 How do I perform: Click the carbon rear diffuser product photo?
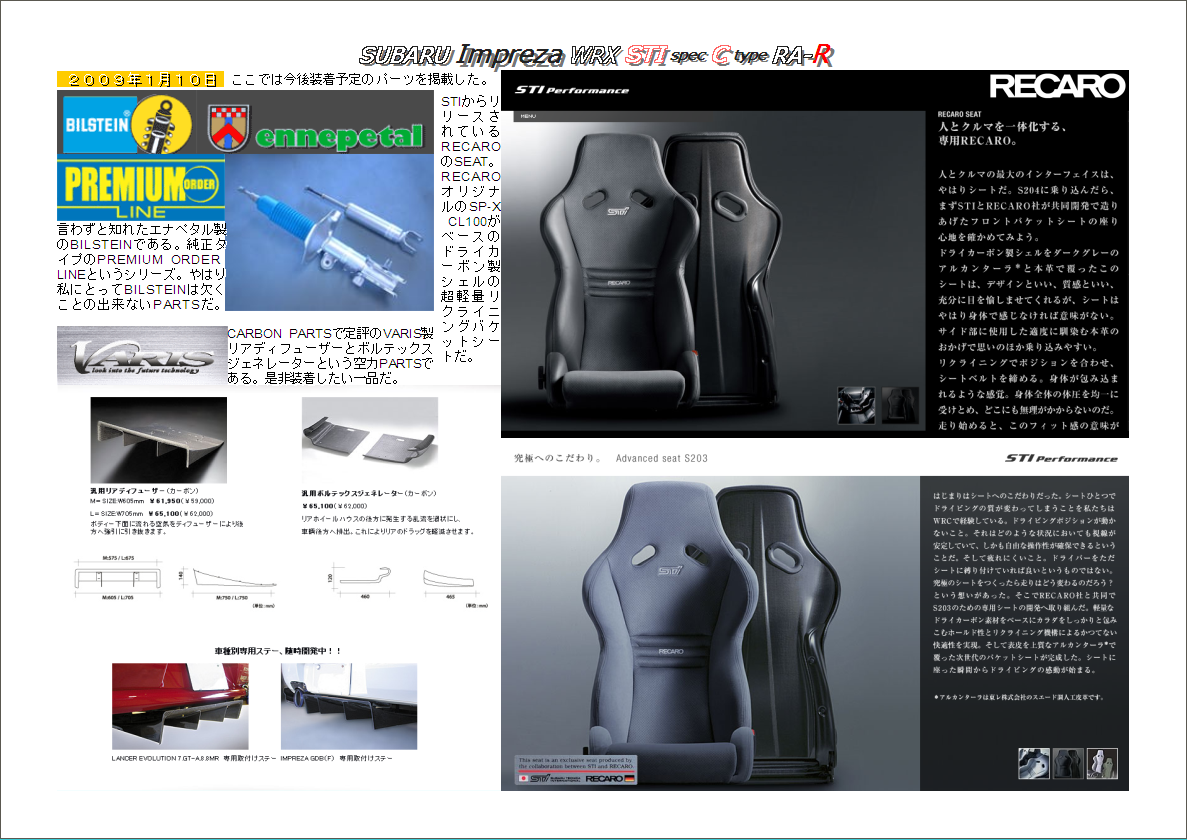coord(158,440)
